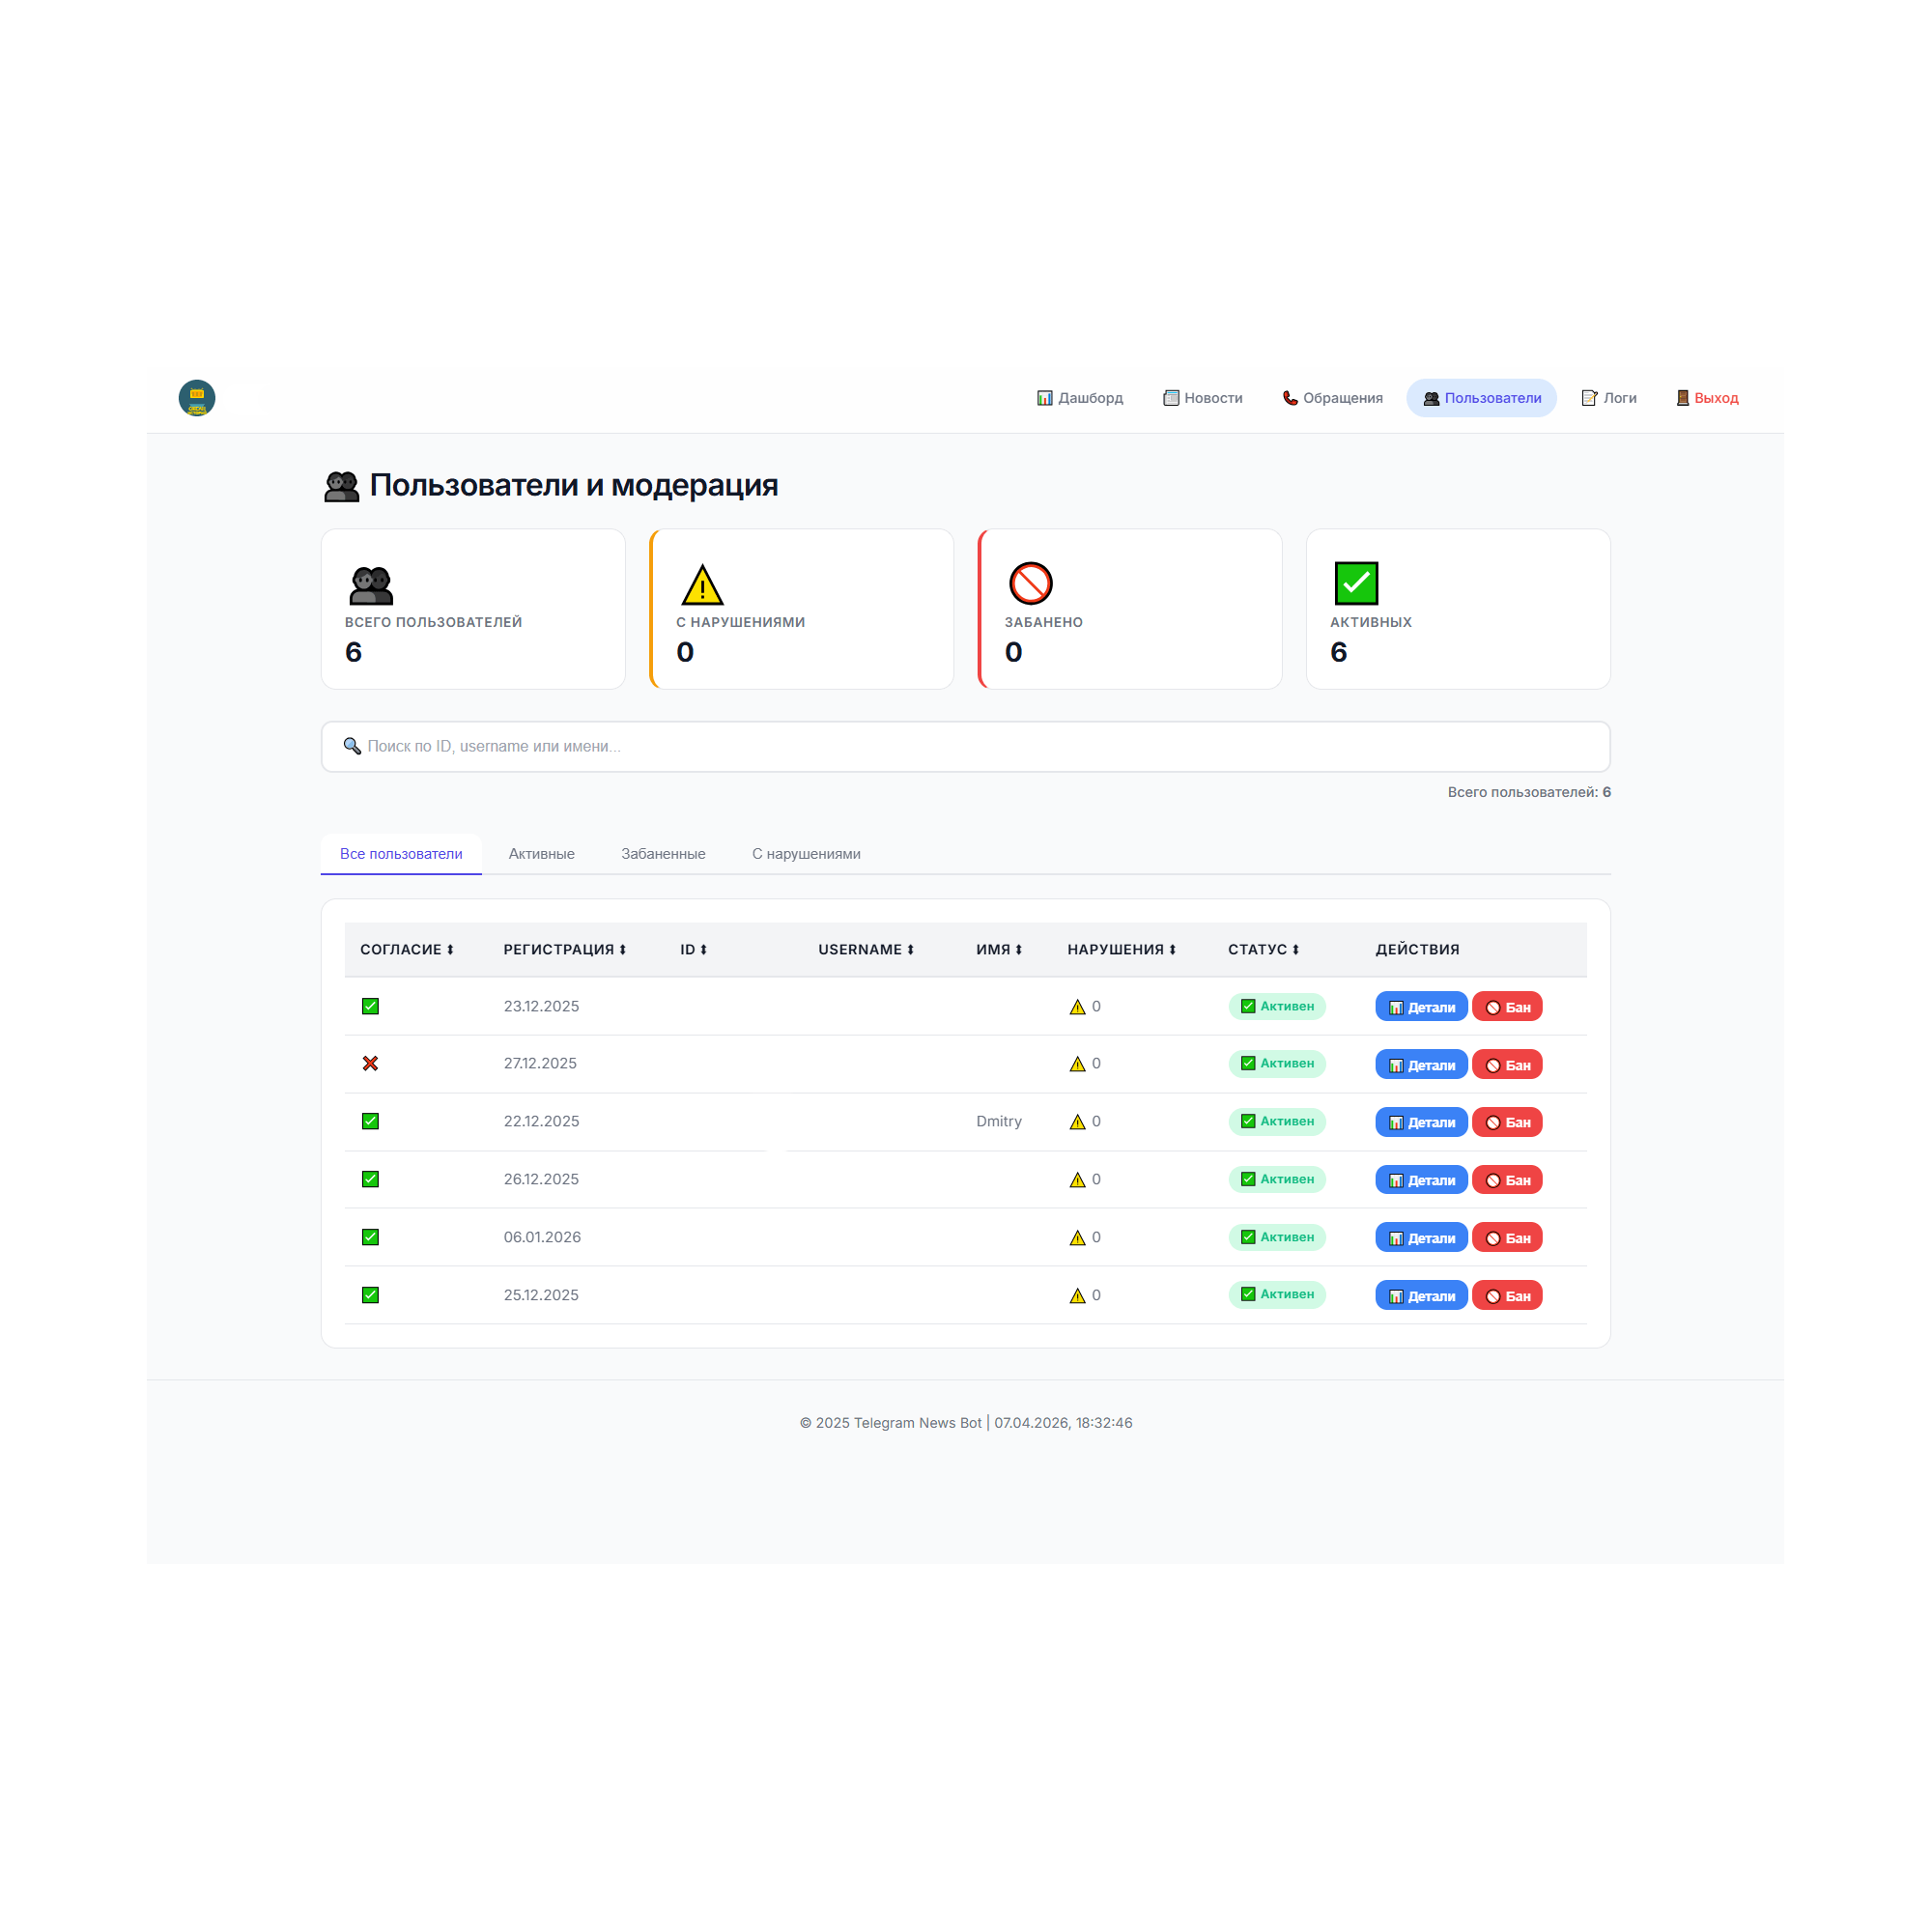
Task: Sort table by Нарушения column
Action: tap(1121, 949)
